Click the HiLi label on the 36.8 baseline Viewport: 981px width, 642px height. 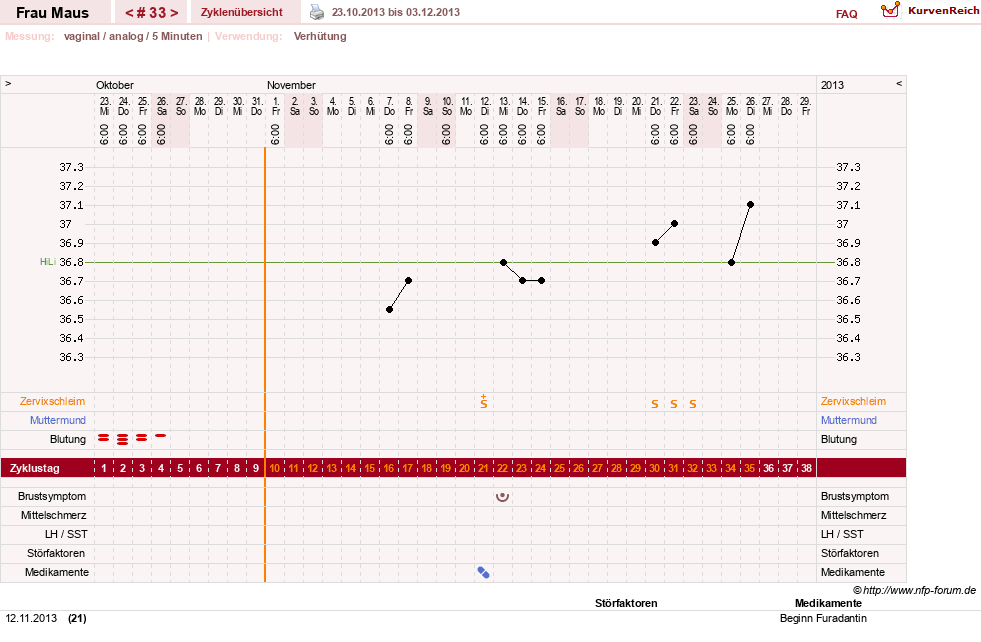click(48, 262)
